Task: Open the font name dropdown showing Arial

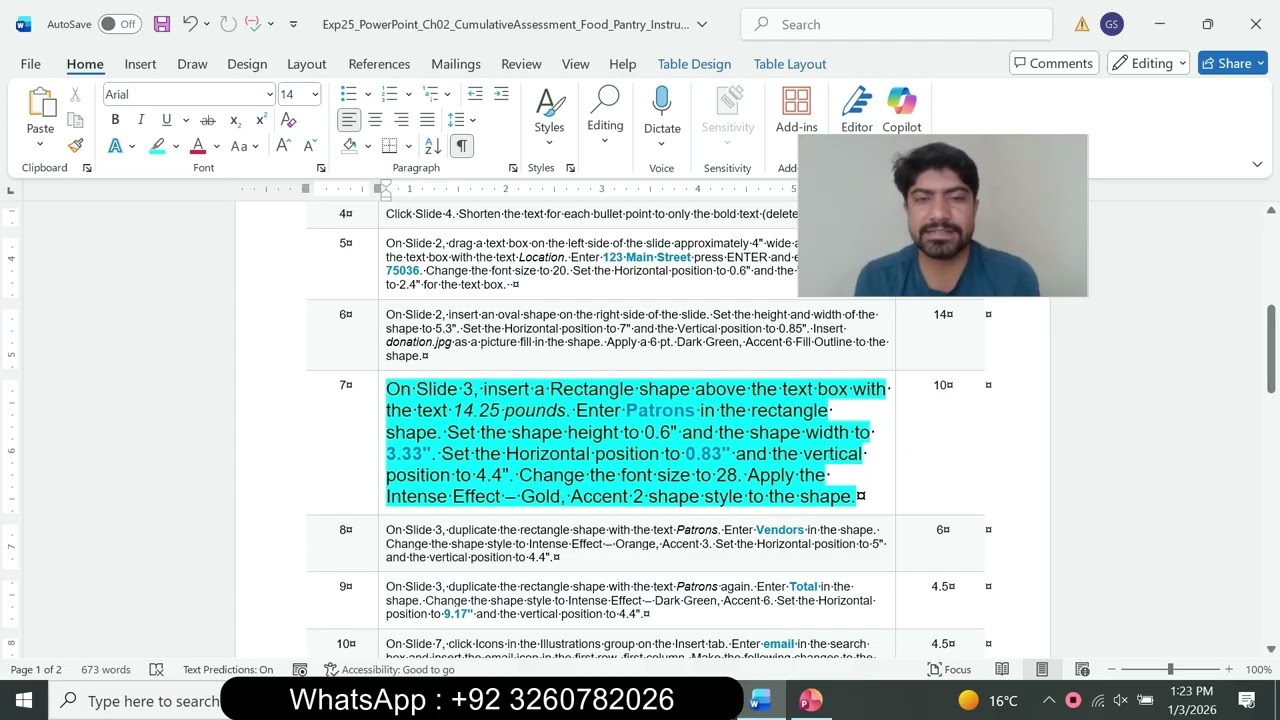Action: (x=269, y=94)
